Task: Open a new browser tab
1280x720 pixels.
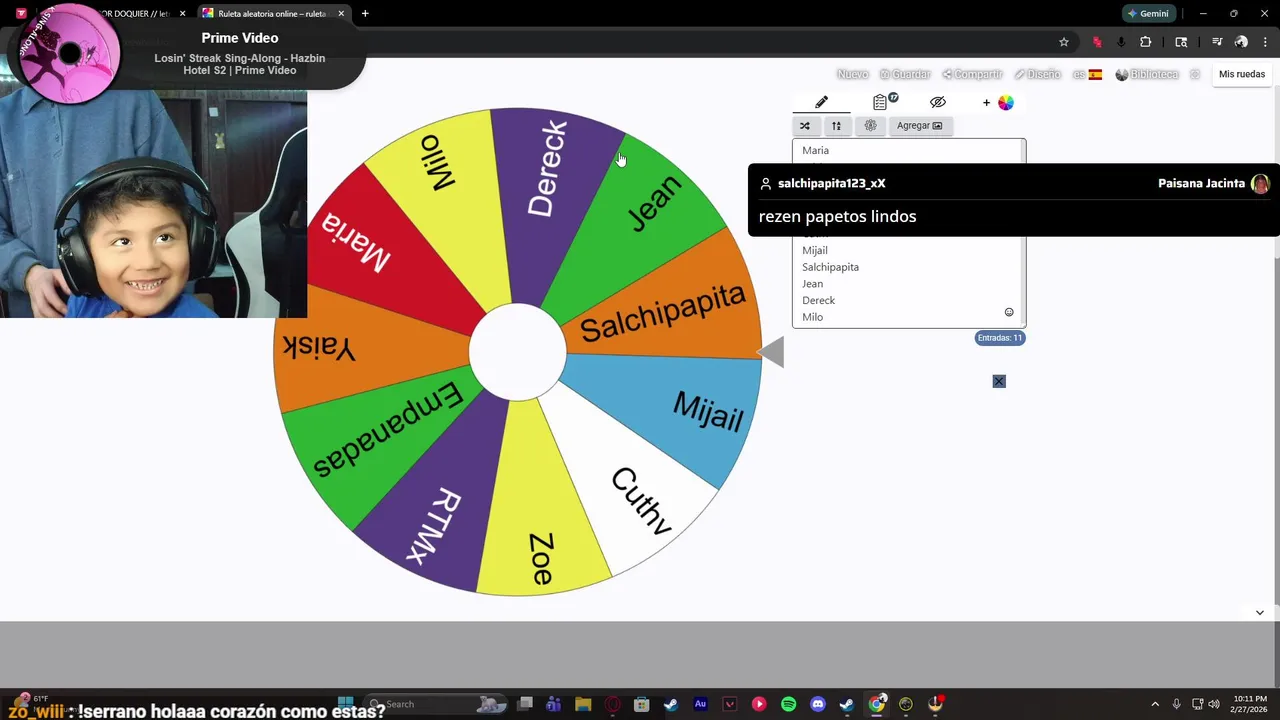Action: click(365, 14)
